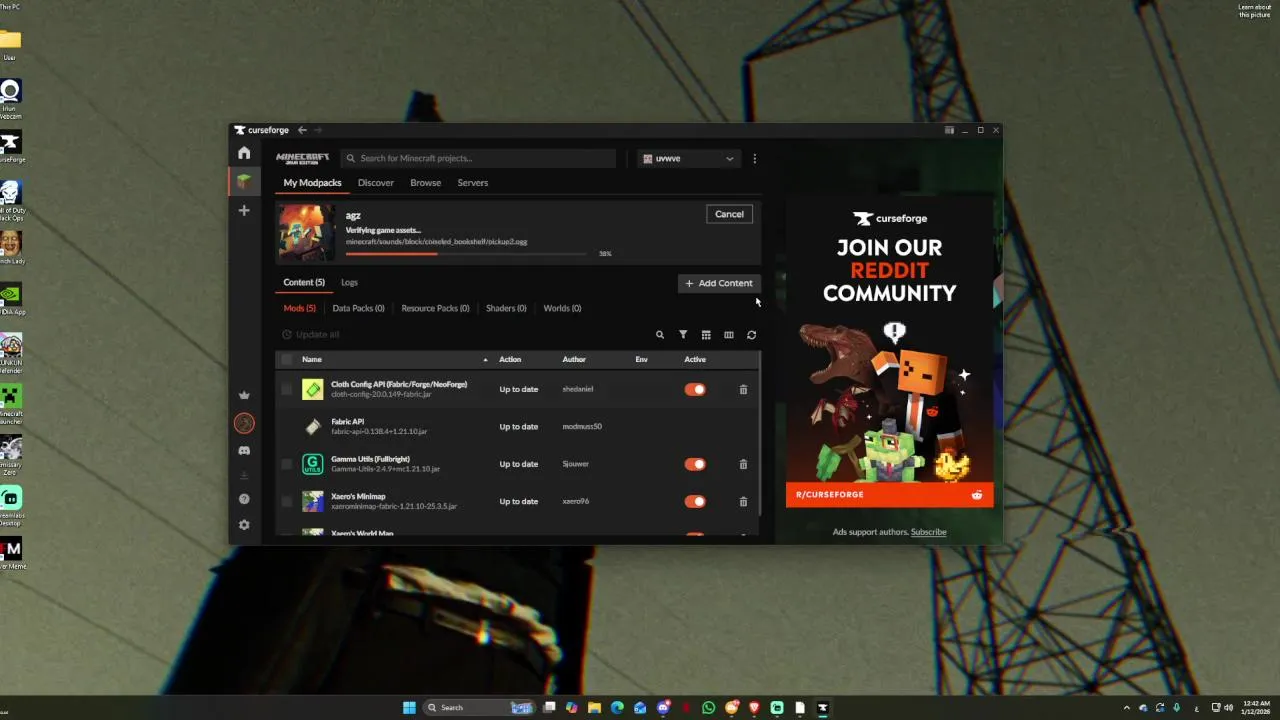
Task: Cancel the agz modpack verification
Action: (x=729, y=214)
